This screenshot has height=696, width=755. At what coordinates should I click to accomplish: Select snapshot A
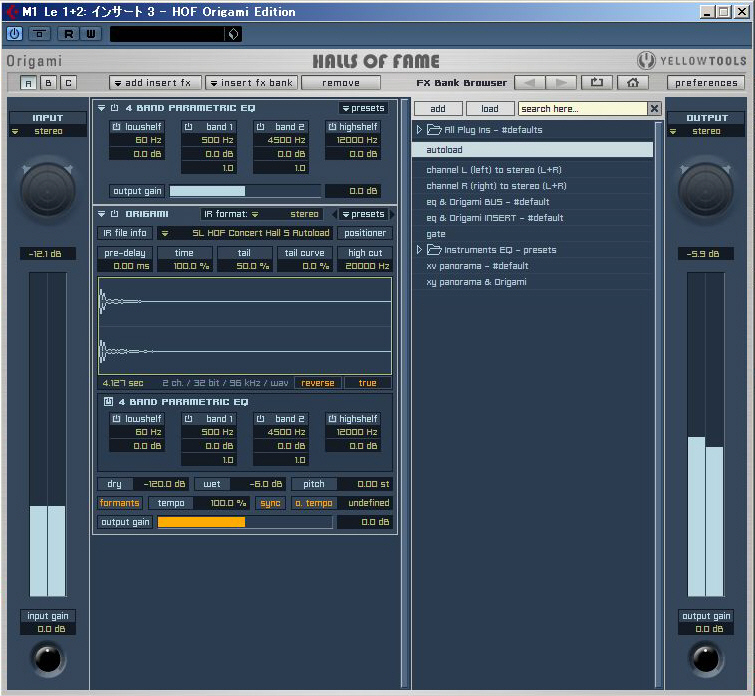pyautogui.click(x=28, y=83)
